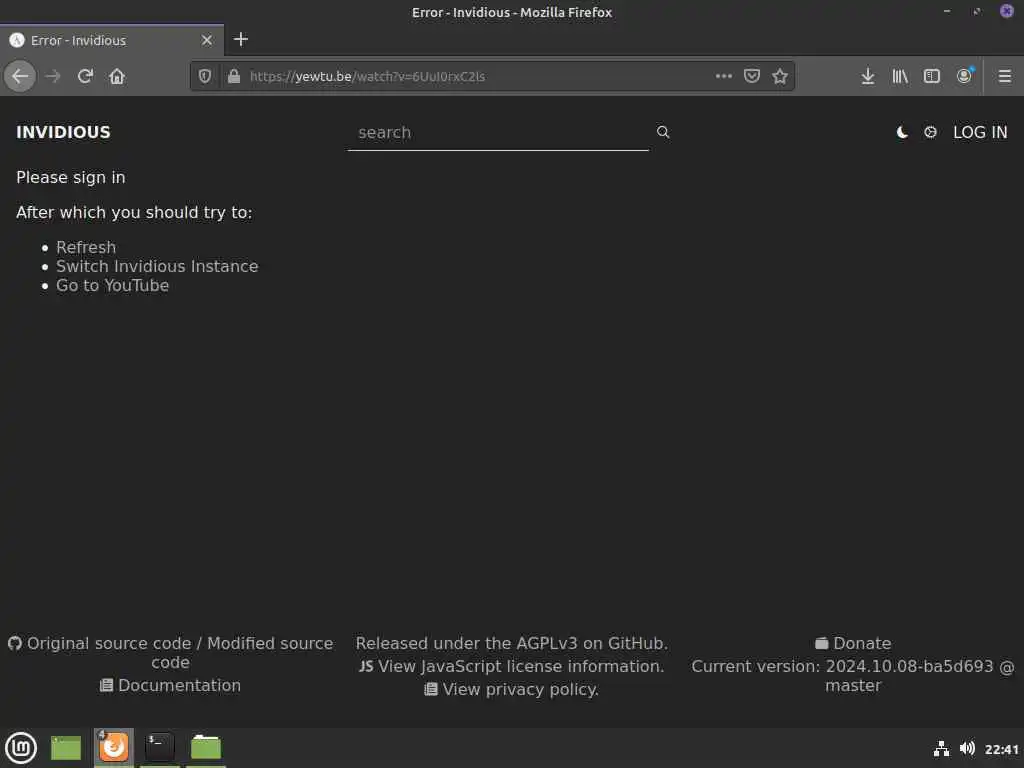Open Original source code link
The image size is (1024, 768).
click(x=108, y=643)
